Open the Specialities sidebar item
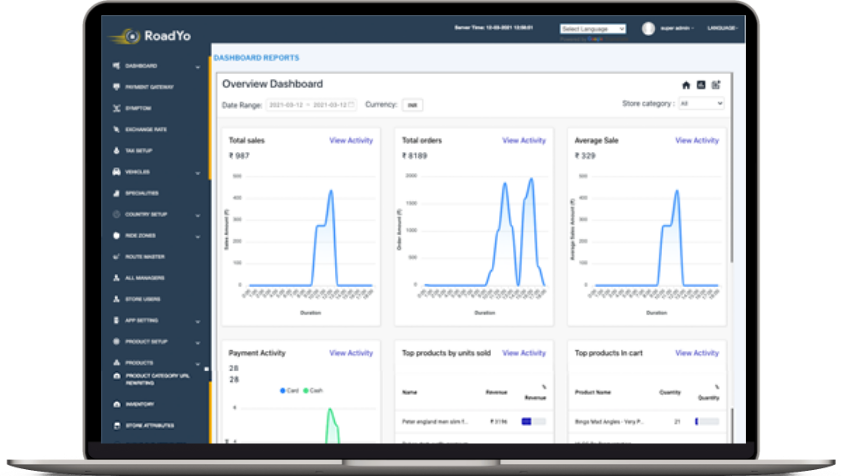 (142, 193)
